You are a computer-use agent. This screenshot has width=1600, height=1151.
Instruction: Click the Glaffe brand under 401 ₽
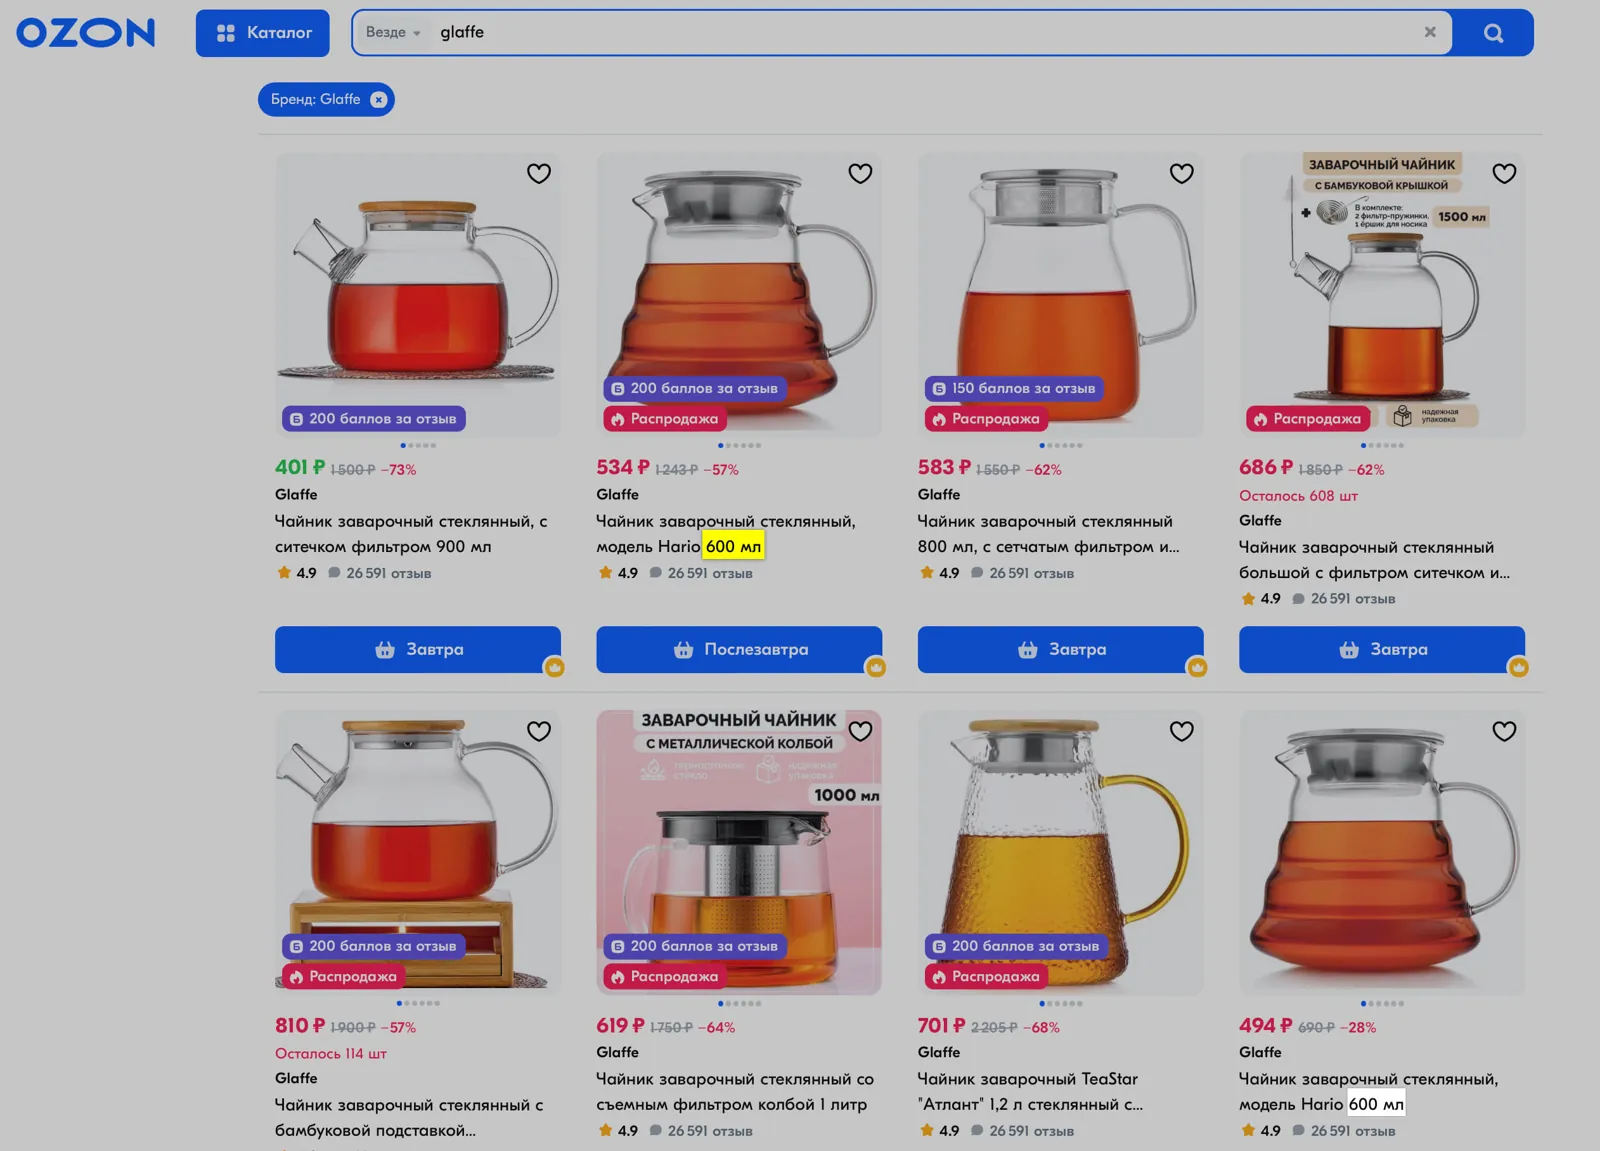pyautogui.click(x=296, y=494)
